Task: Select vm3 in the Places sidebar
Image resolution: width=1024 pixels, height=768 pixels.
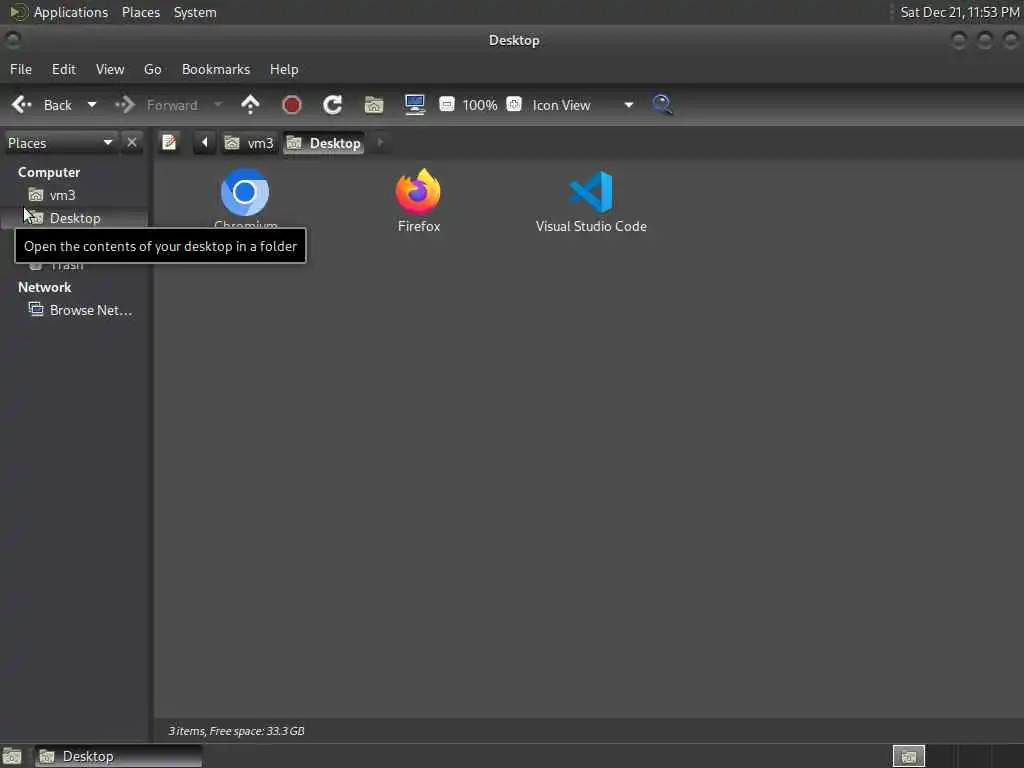Action: tap(74, 195)
